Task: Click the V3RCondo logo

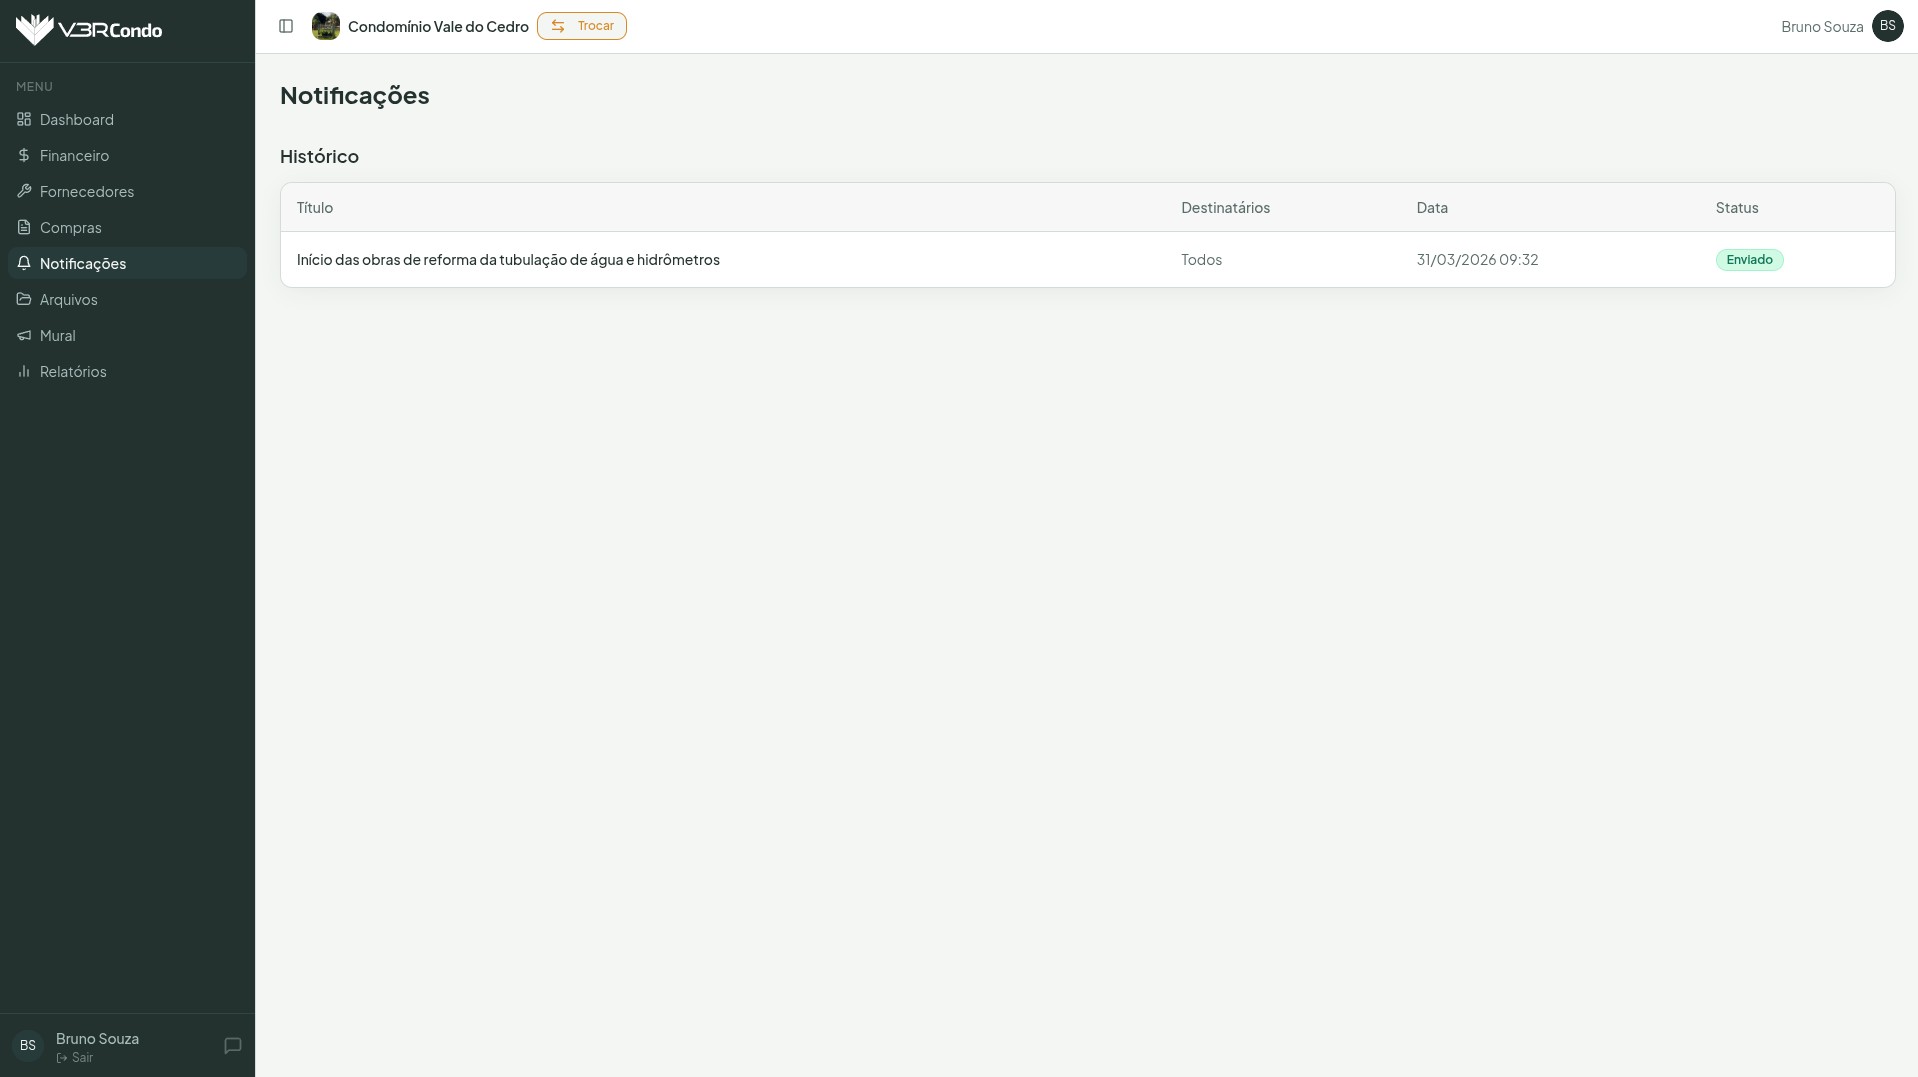Action: (89, 30)
